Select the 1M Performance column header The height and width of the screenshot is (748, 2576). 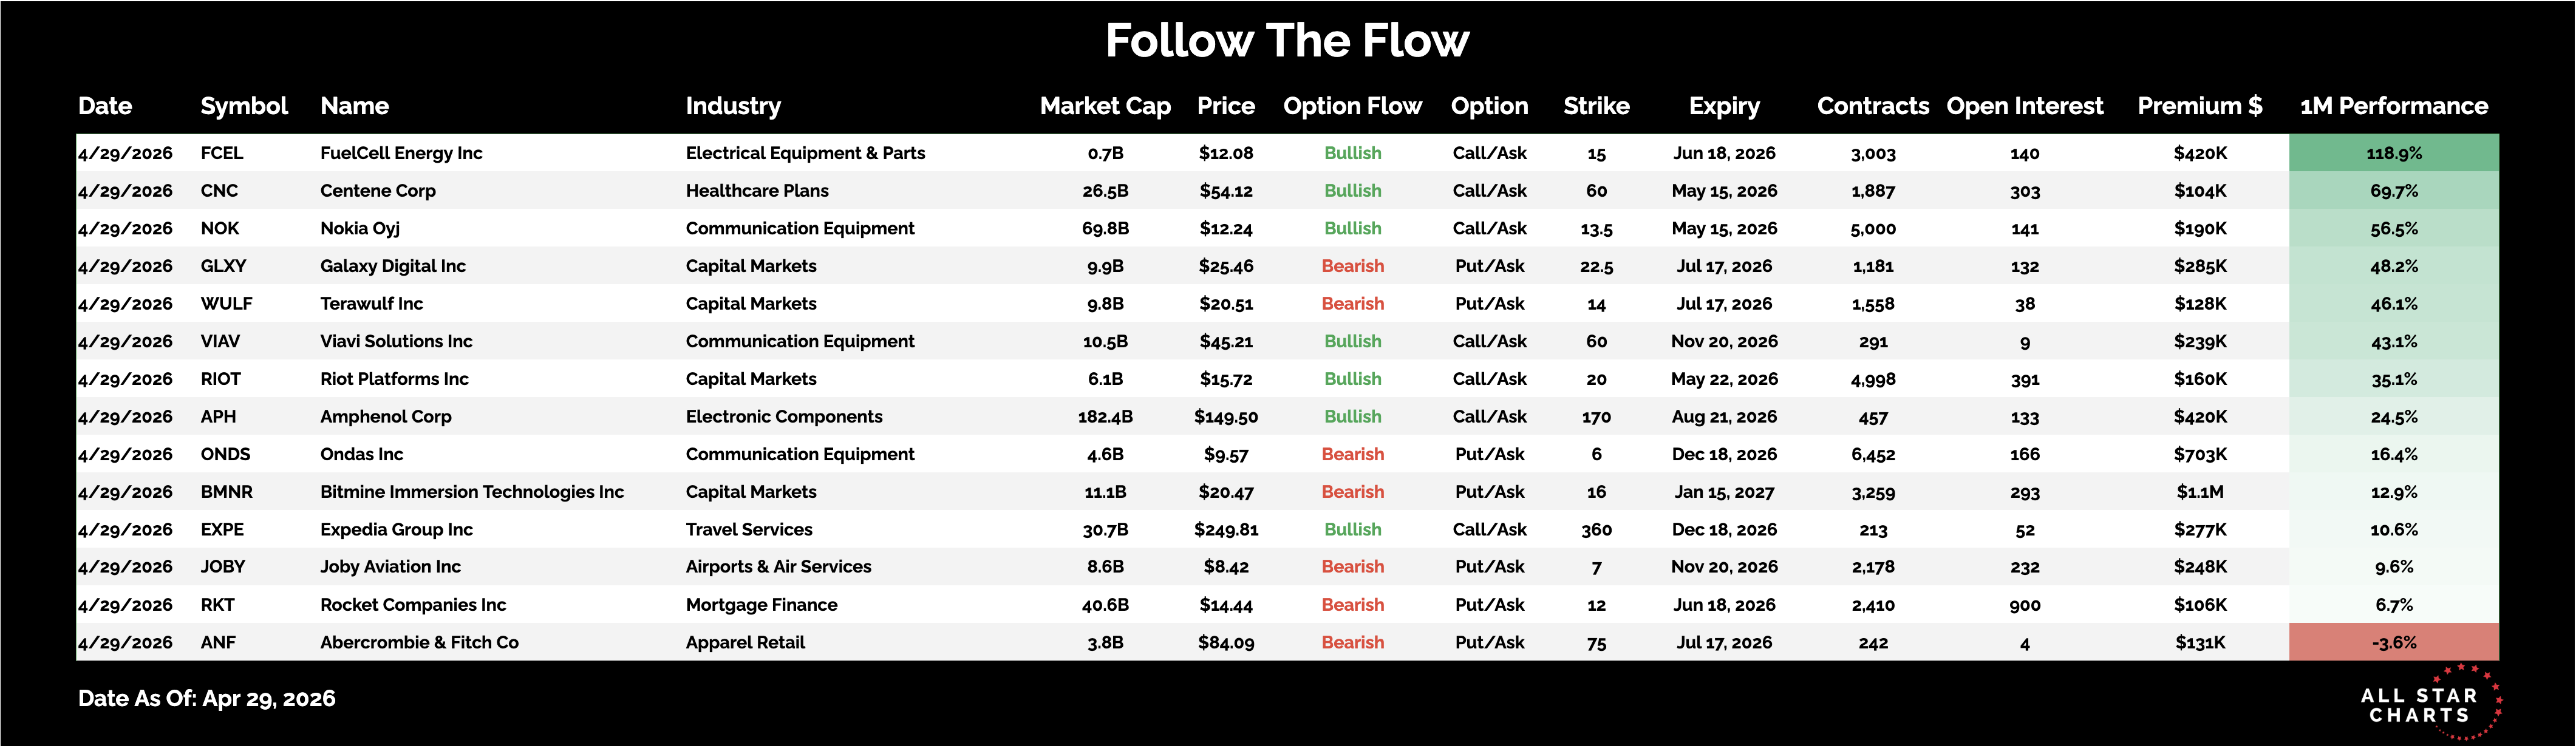point(2393,106)
